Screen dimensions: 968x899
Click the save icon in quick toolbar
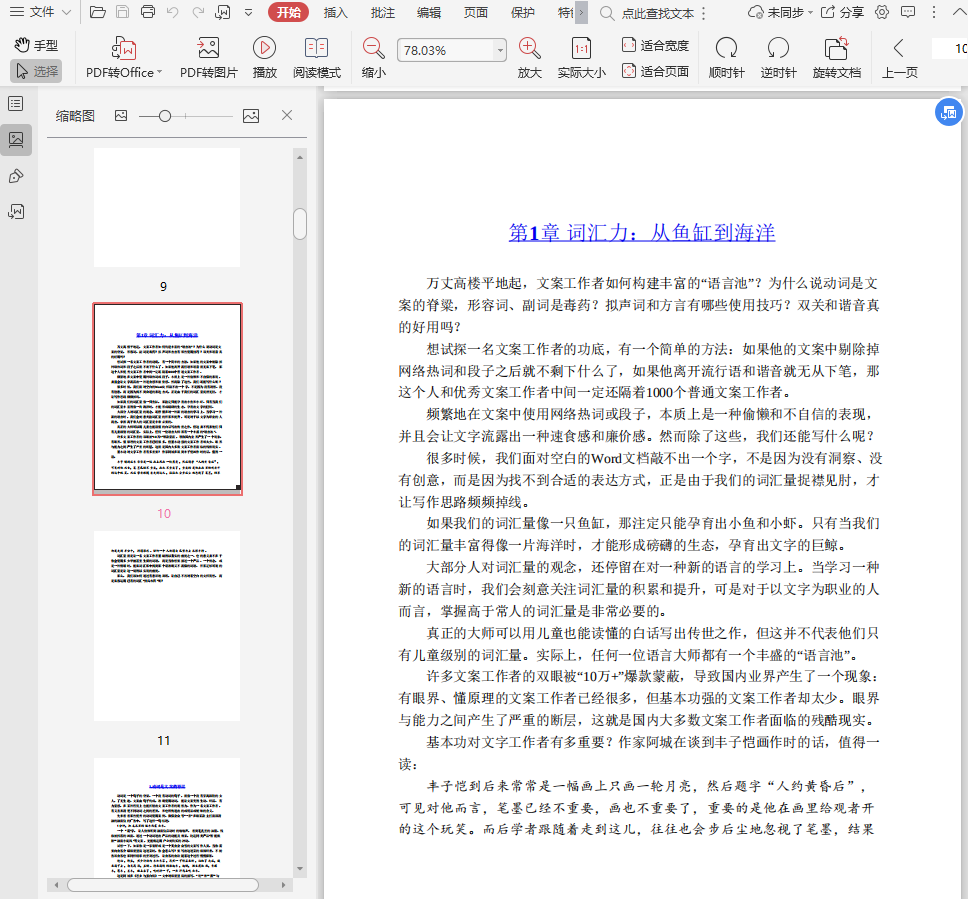(x=123, y=12)
